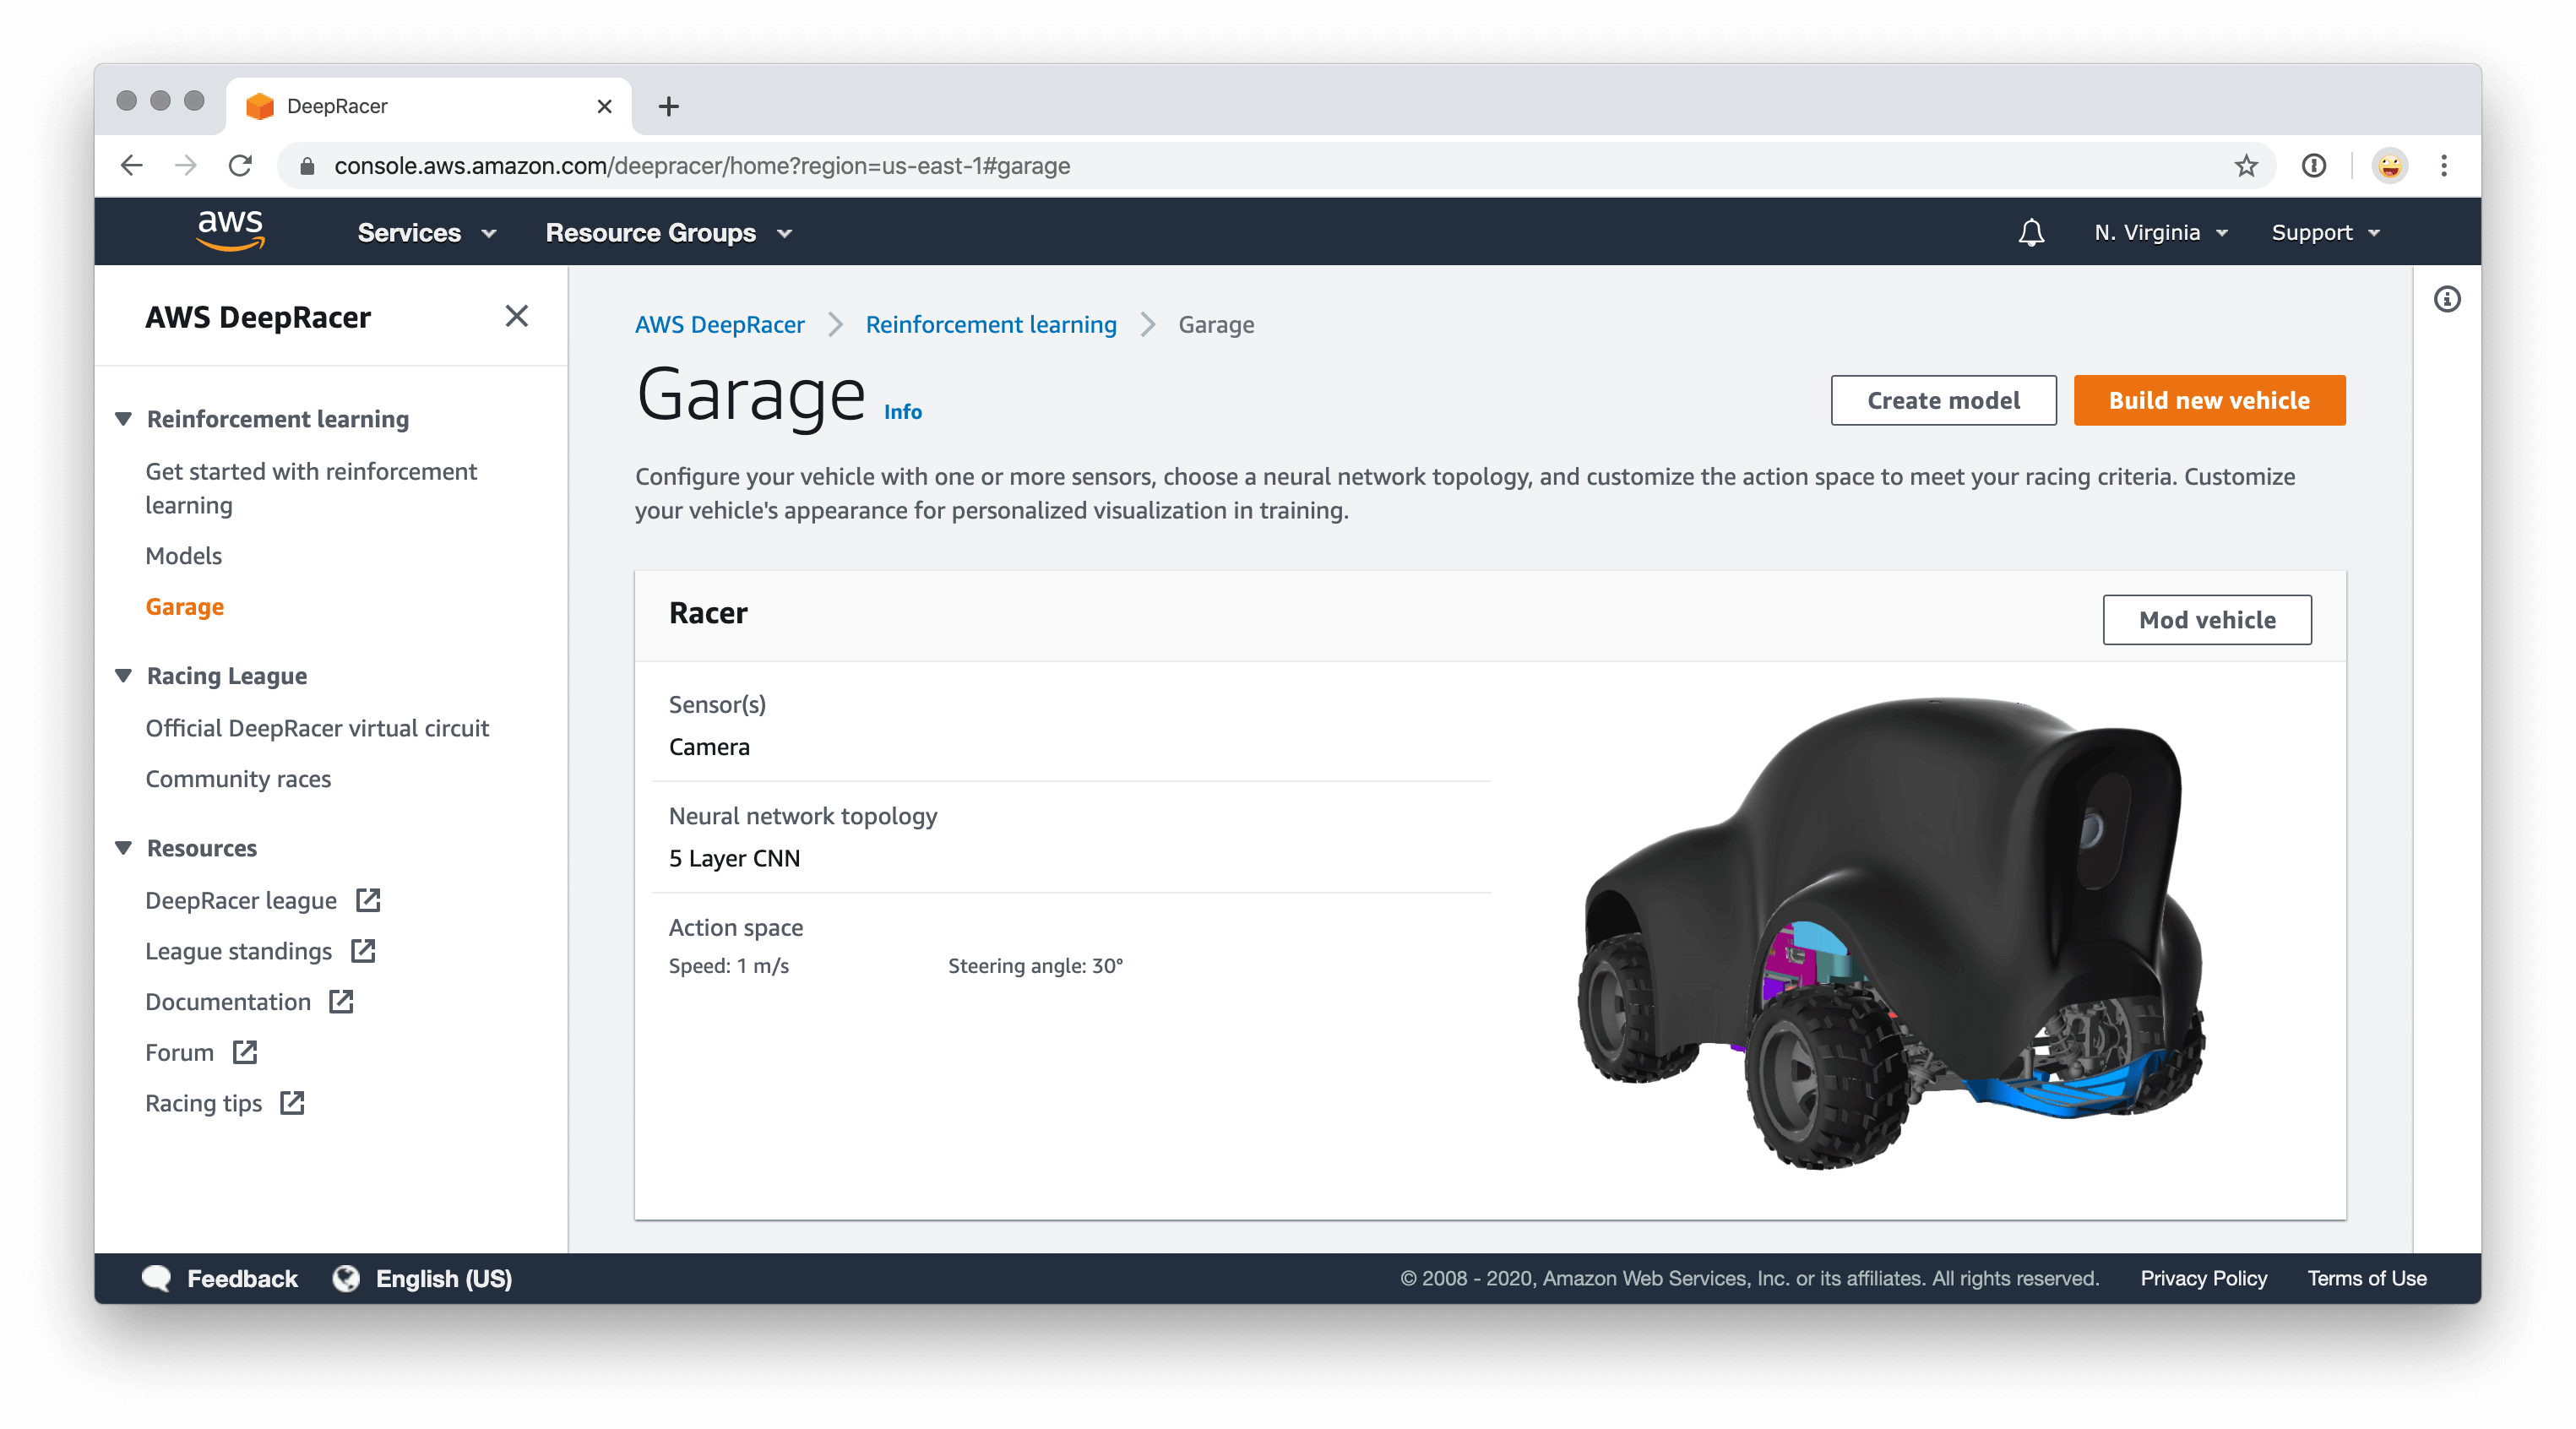
Task: Click the external link icon beside League standings
Action: (x=363, y=950)
